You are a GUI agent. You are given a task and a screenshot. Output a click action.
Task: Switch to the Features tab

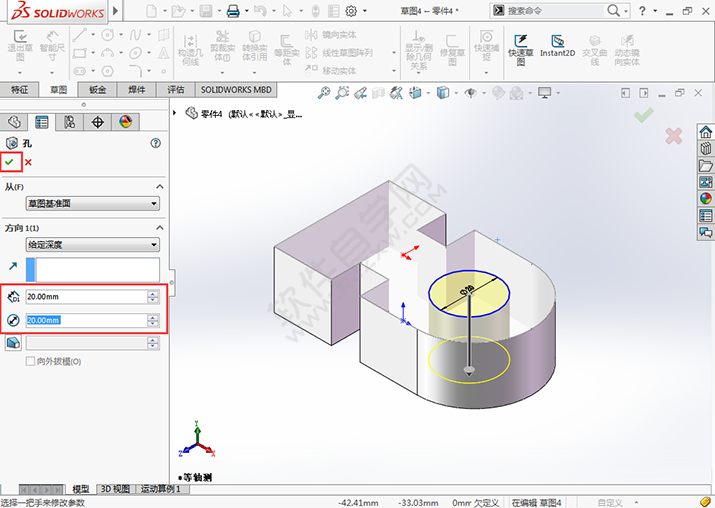coord(19,90)
